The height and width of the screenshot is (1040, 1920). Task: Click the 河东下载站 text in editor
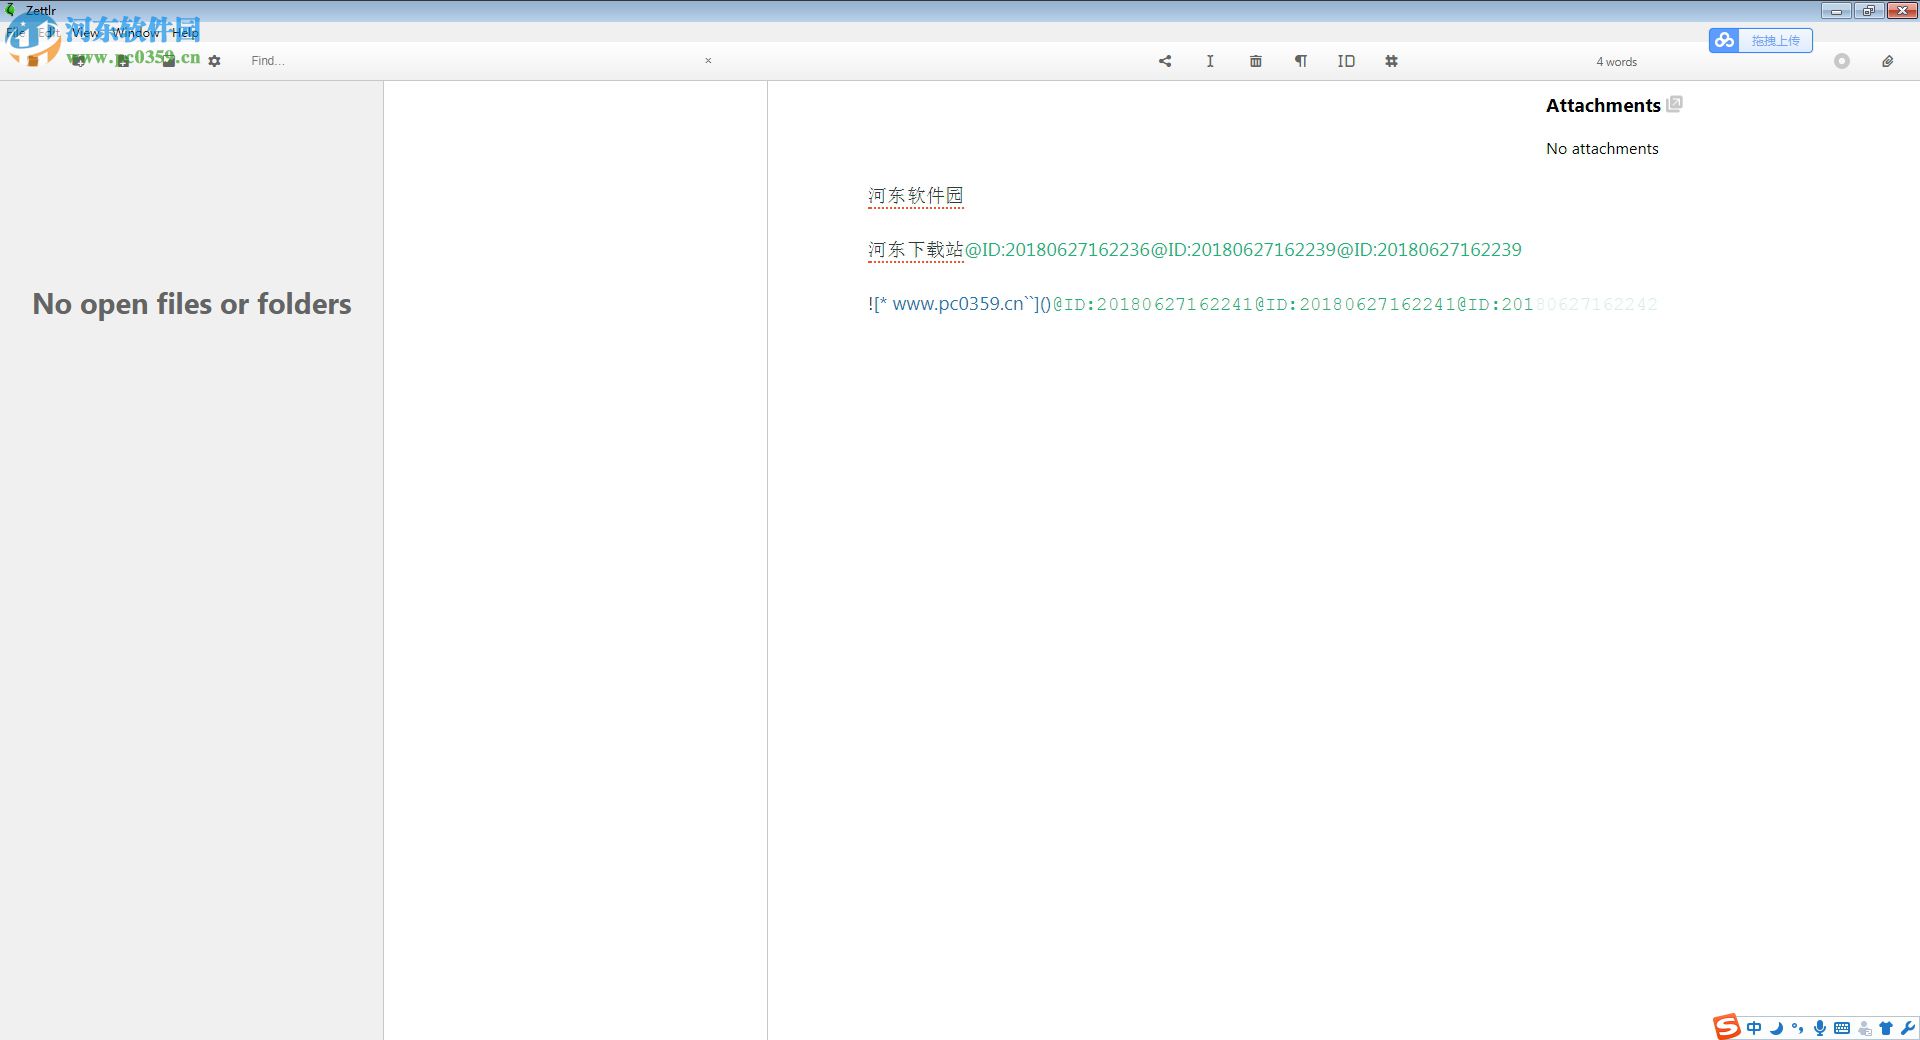915,250
